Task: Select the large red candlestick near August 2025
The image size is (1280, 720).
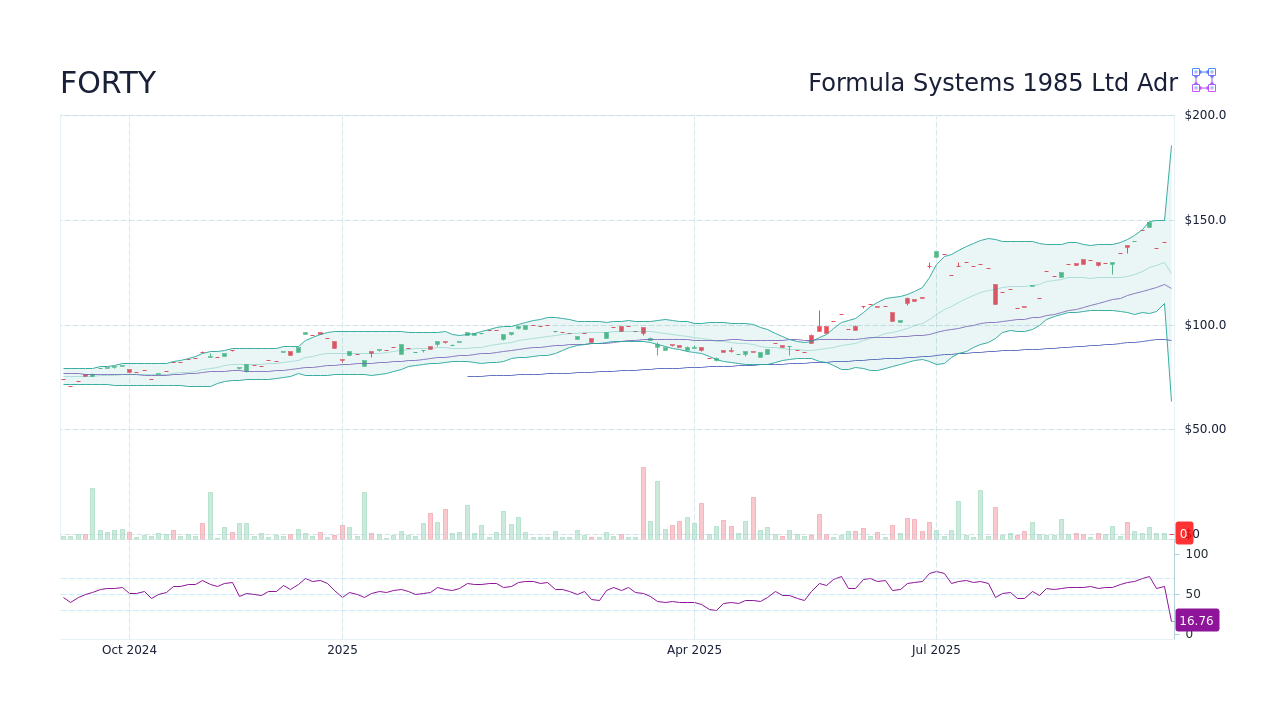Action: click(995, 292)
